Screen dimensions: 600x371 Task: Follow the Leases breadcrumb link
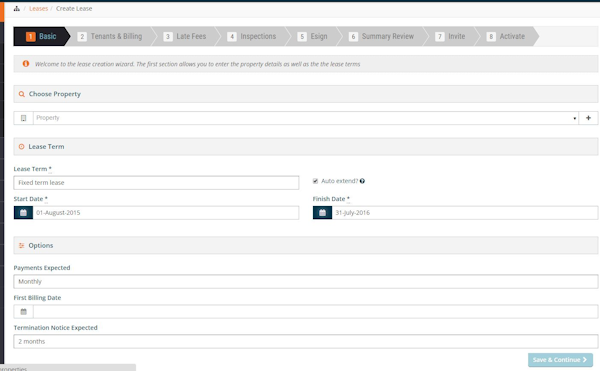[38, 8]
